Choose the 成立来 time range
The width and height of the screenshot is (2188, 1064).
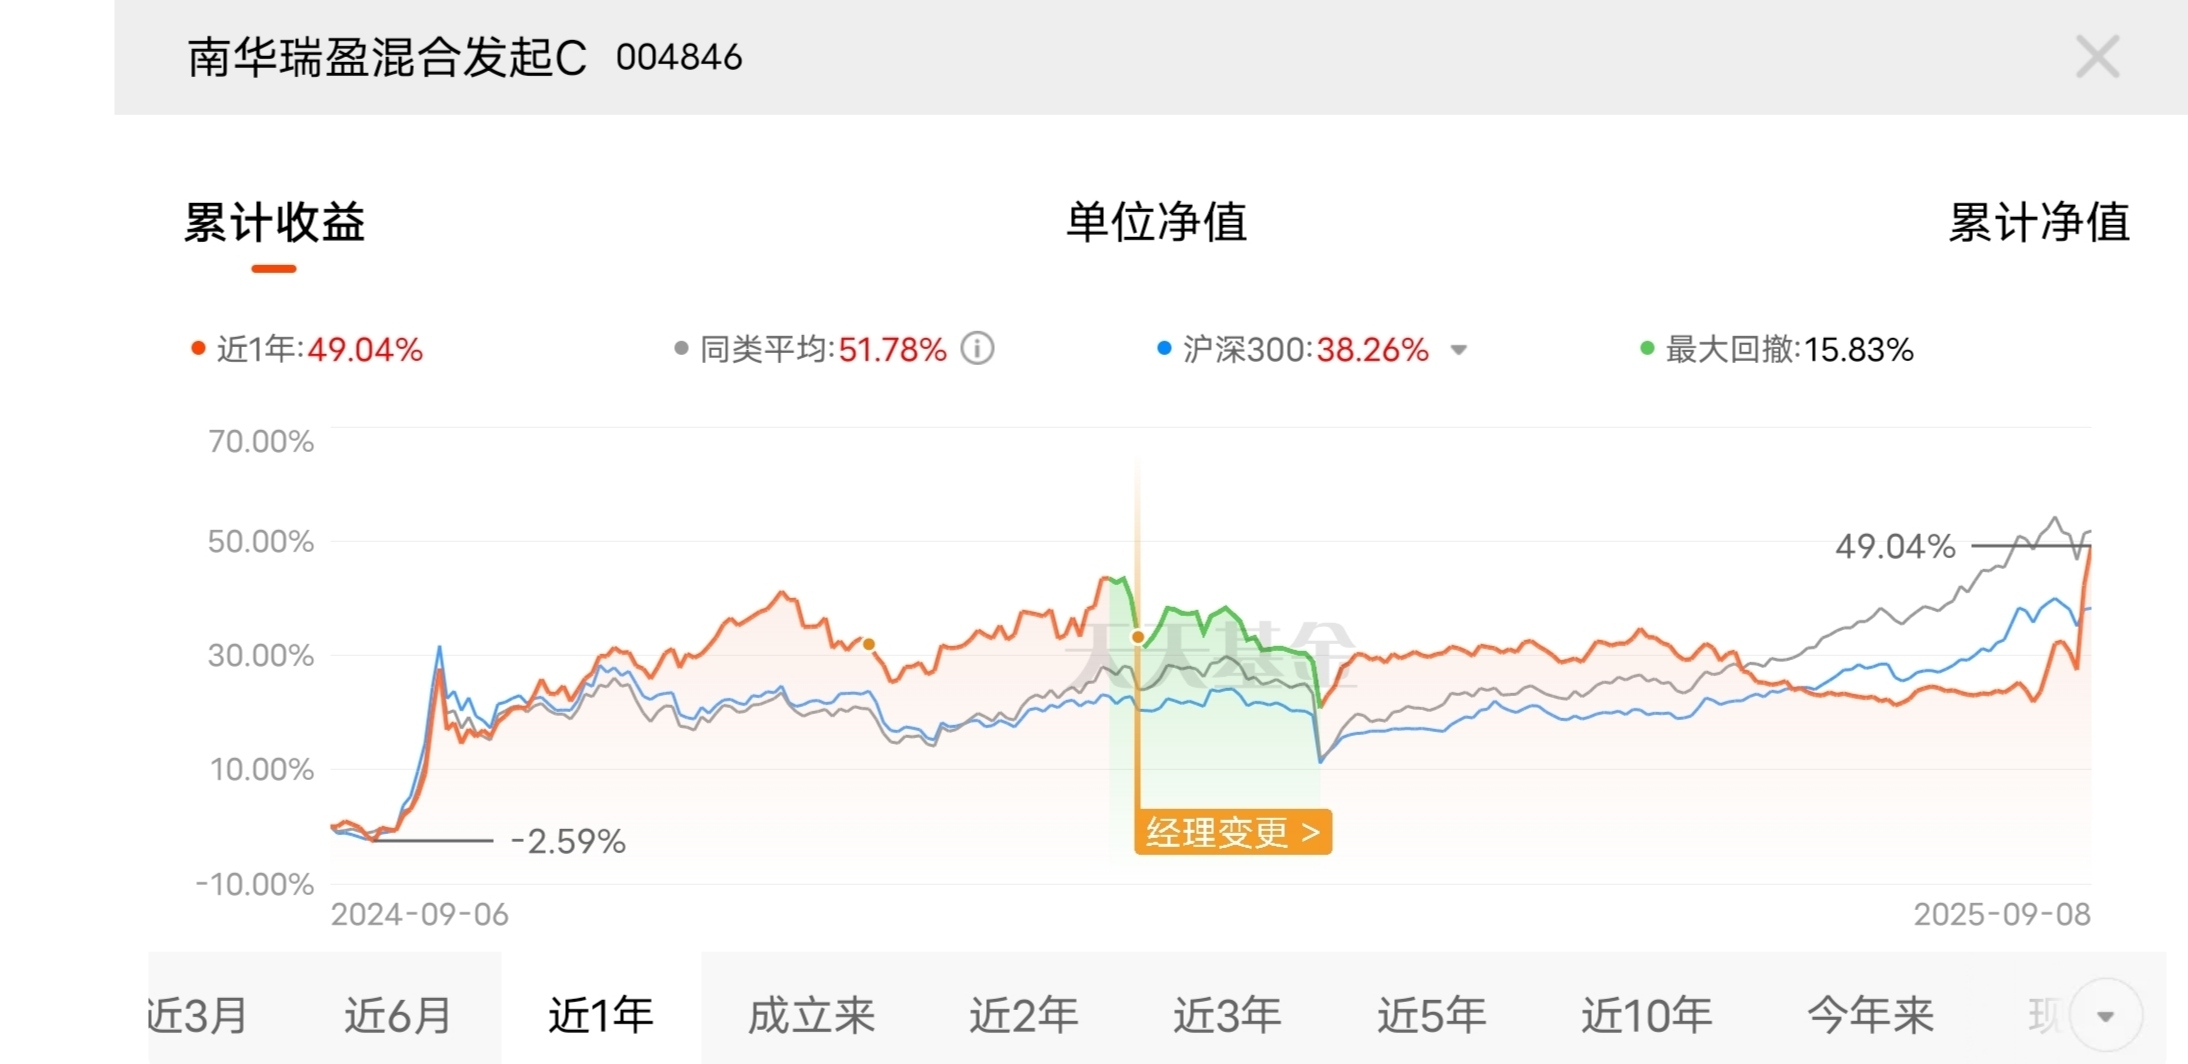point(811,1015)
